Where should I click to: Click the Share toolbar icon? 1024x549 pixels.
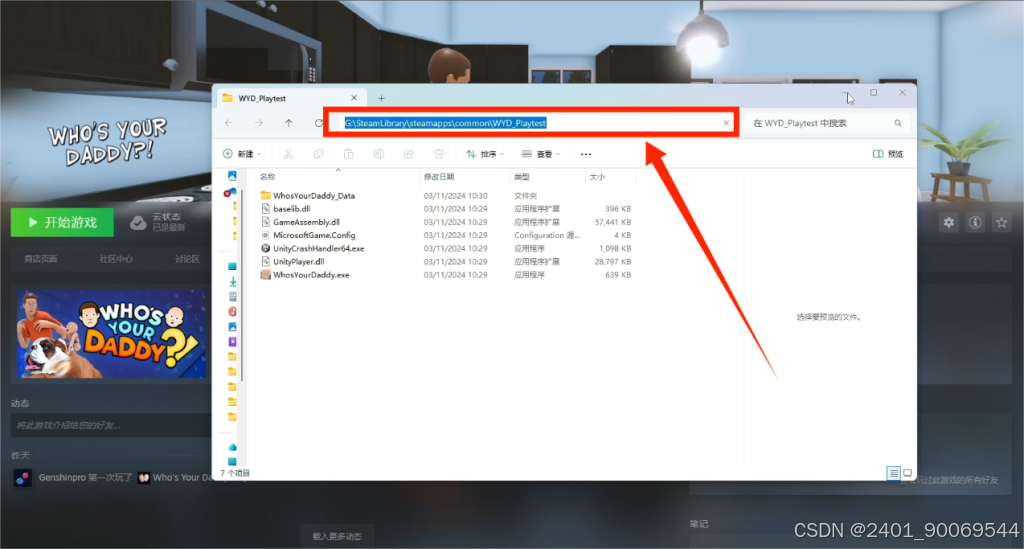[x=408, y=154]
